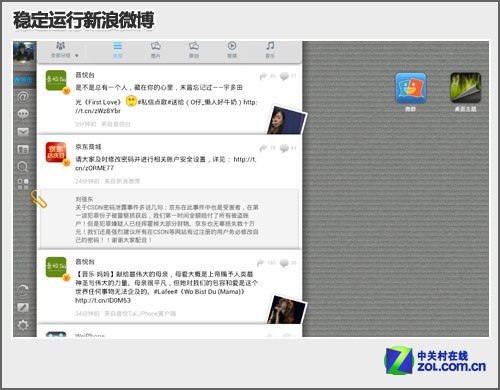Click the refresh icon in sidebar

tap(23, 291)
